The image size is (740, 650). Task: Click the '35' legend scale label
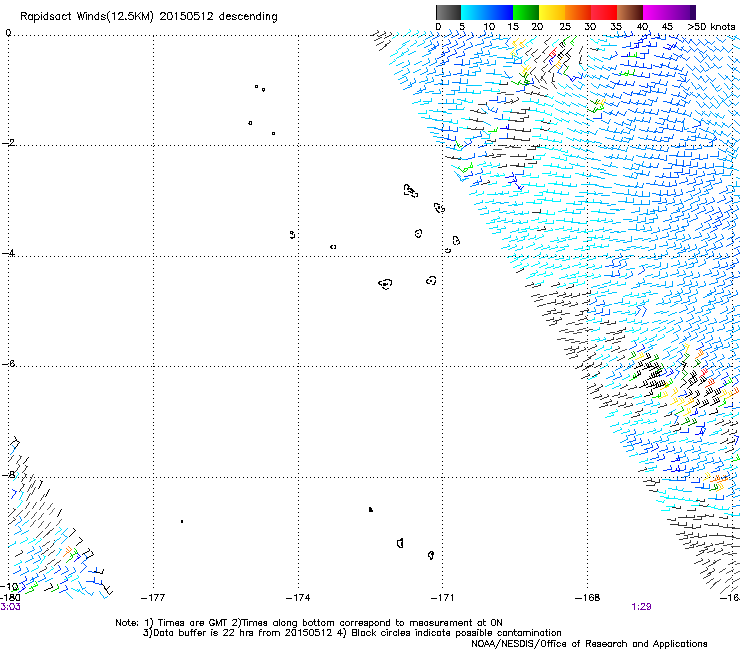point(616,27)
